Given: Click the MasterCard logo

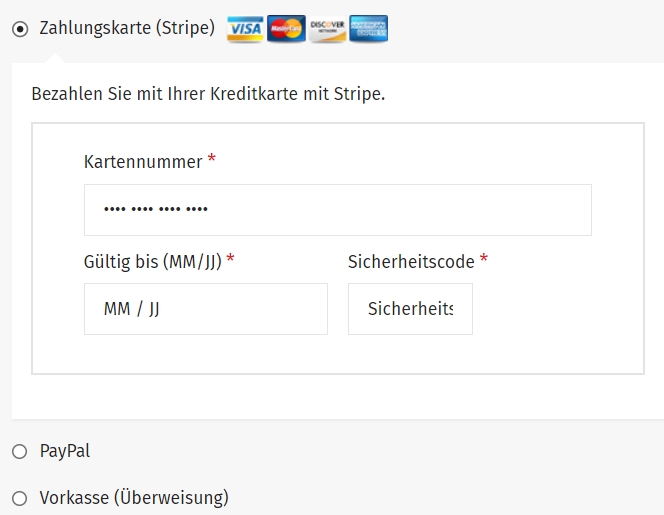Looking at the screenshot, I should click(286, 29).
